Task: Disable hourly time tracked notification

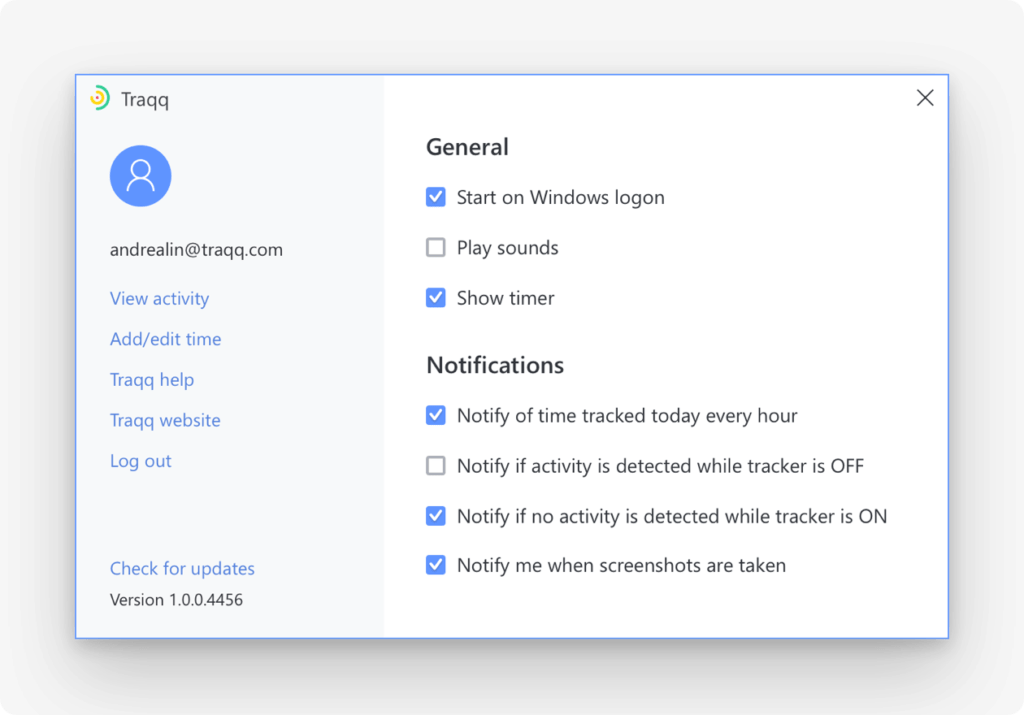Action: click(x=436, y=415)
